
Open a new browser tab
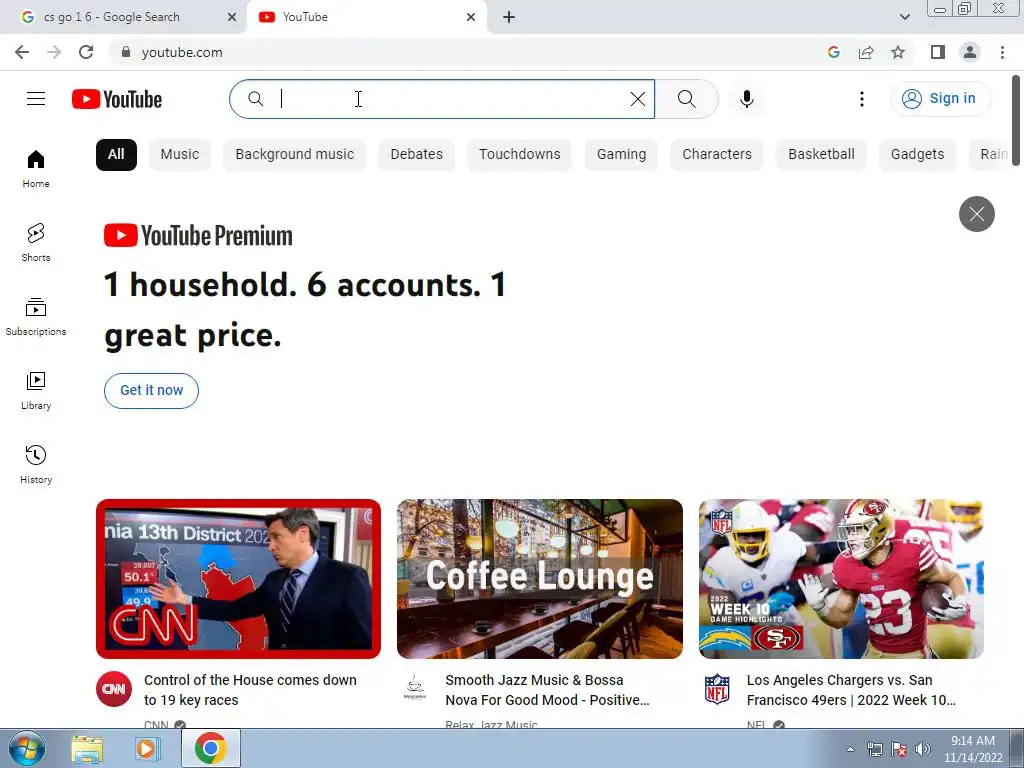[x=509, y=17]
